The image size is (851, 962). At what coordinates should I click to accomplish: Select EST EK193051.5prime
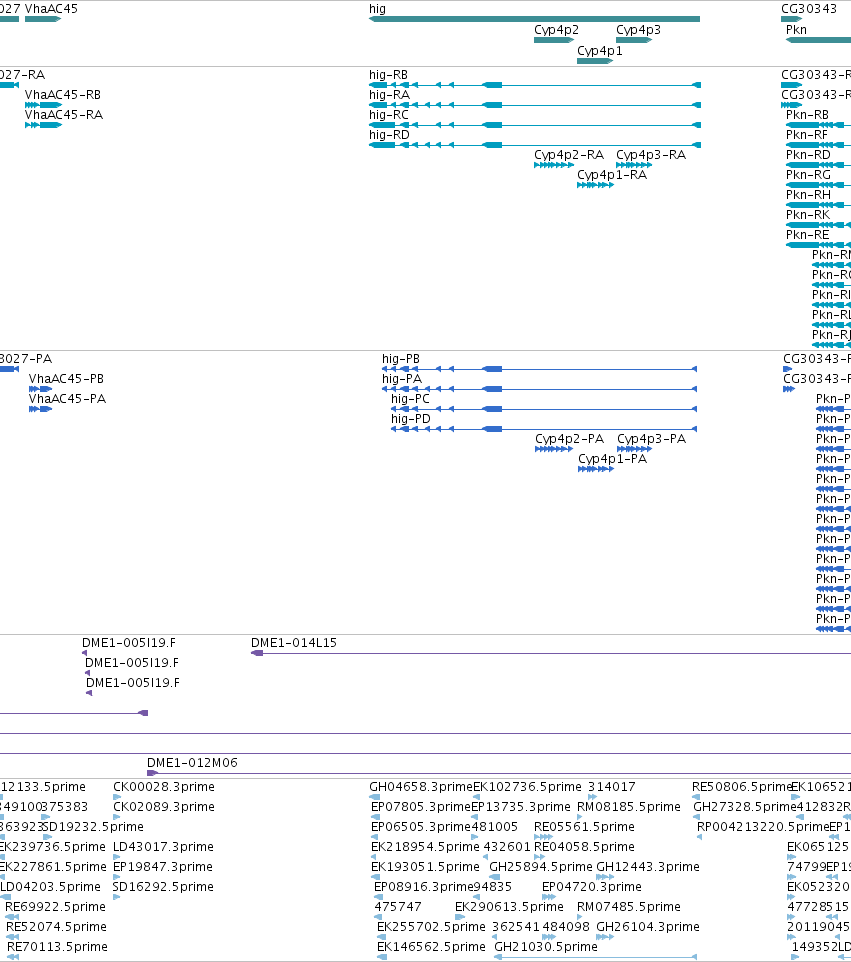coord(425,867)
